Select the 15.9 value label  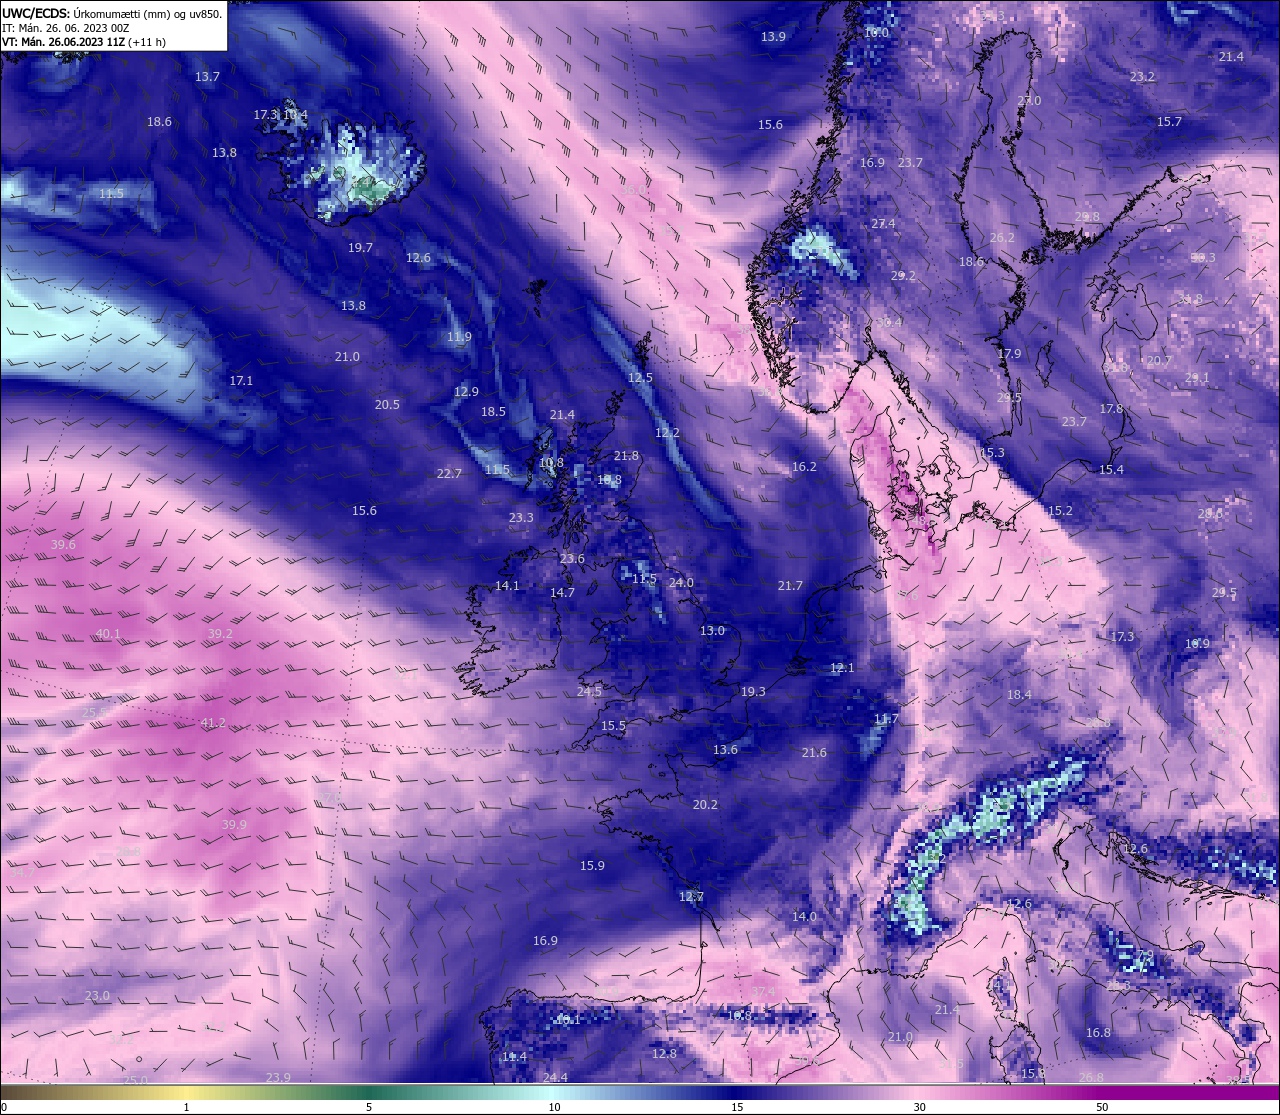coord(592,866)
